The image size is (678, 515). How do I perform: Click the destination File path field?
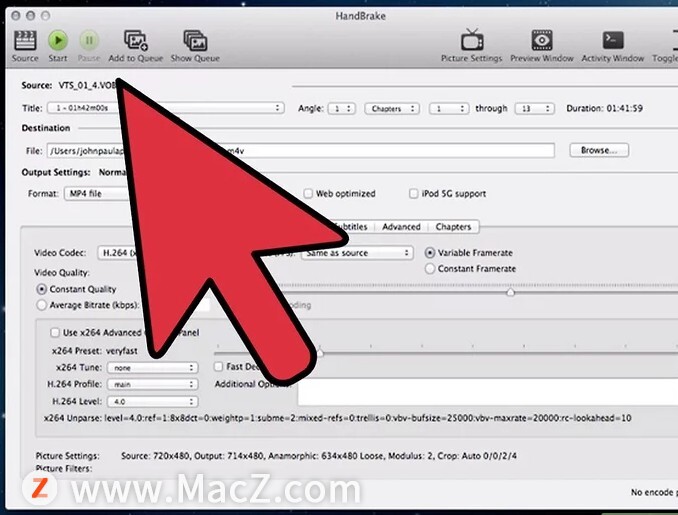click(301, 150)
